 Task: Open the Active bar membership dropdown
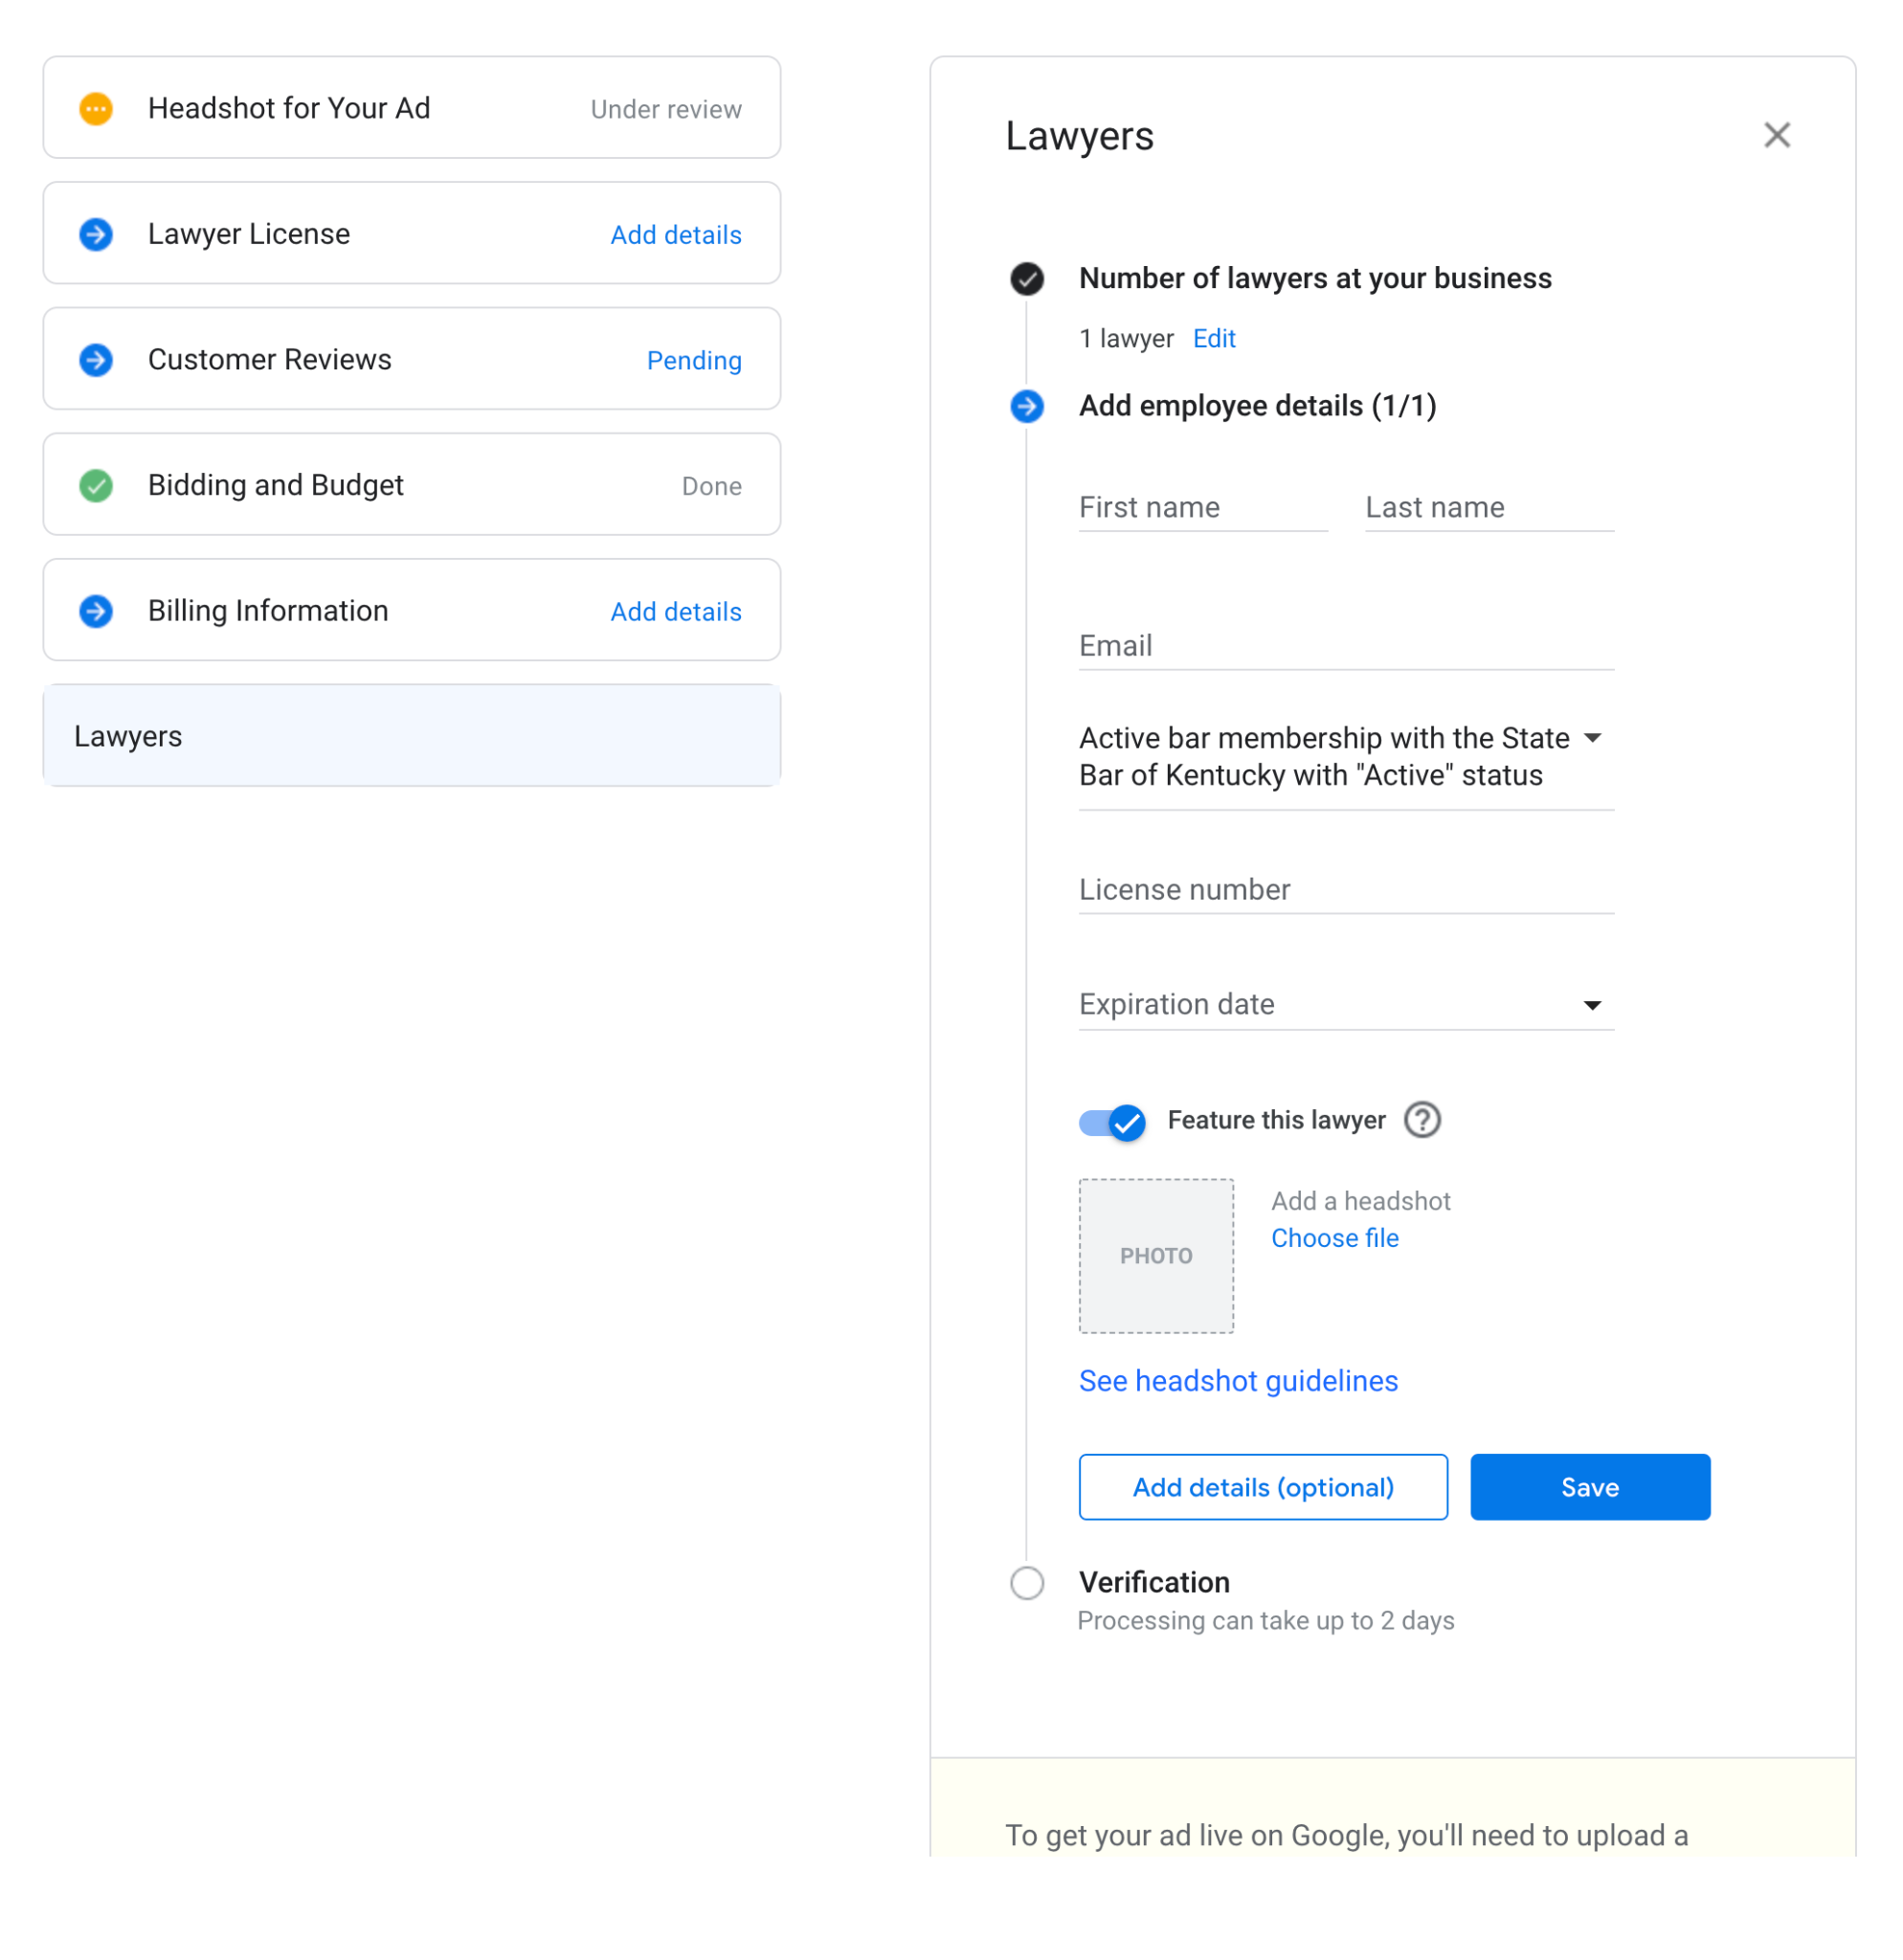point(1345,756)
